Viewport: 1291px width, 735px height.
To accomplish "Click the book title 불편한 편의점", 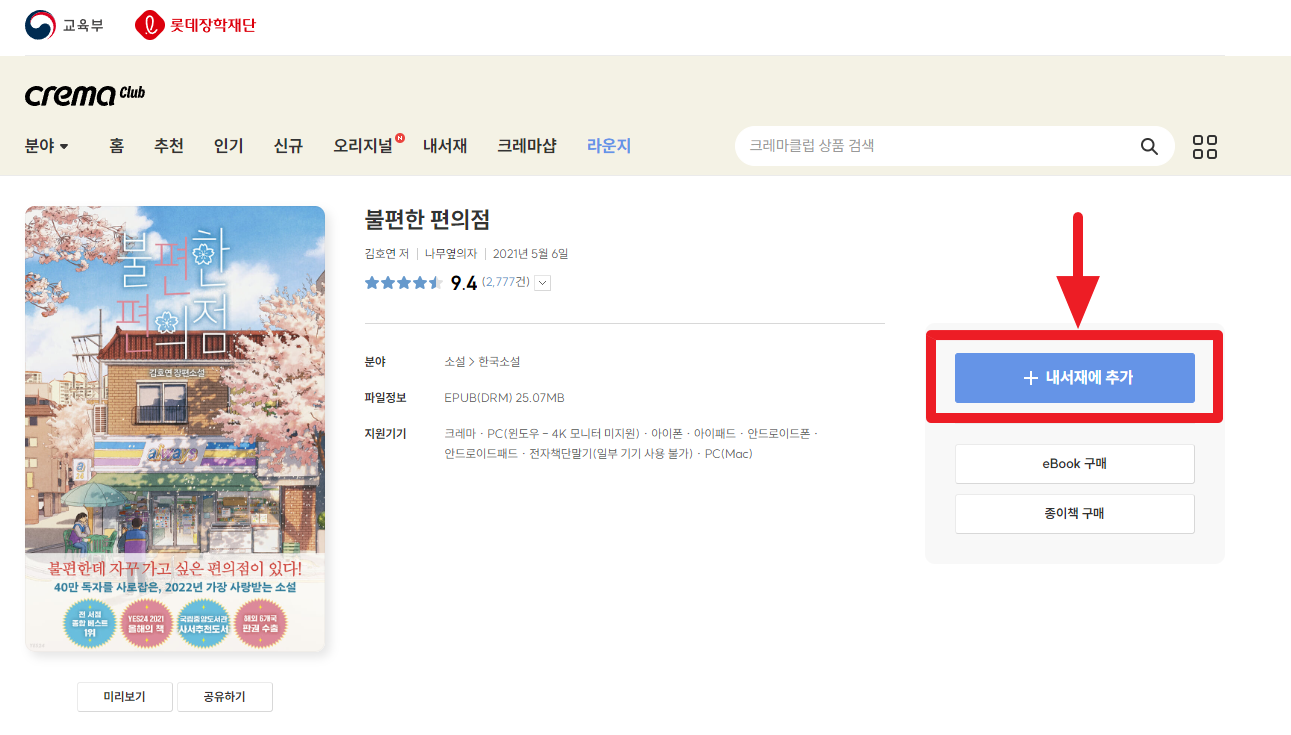I will [427, 220].
